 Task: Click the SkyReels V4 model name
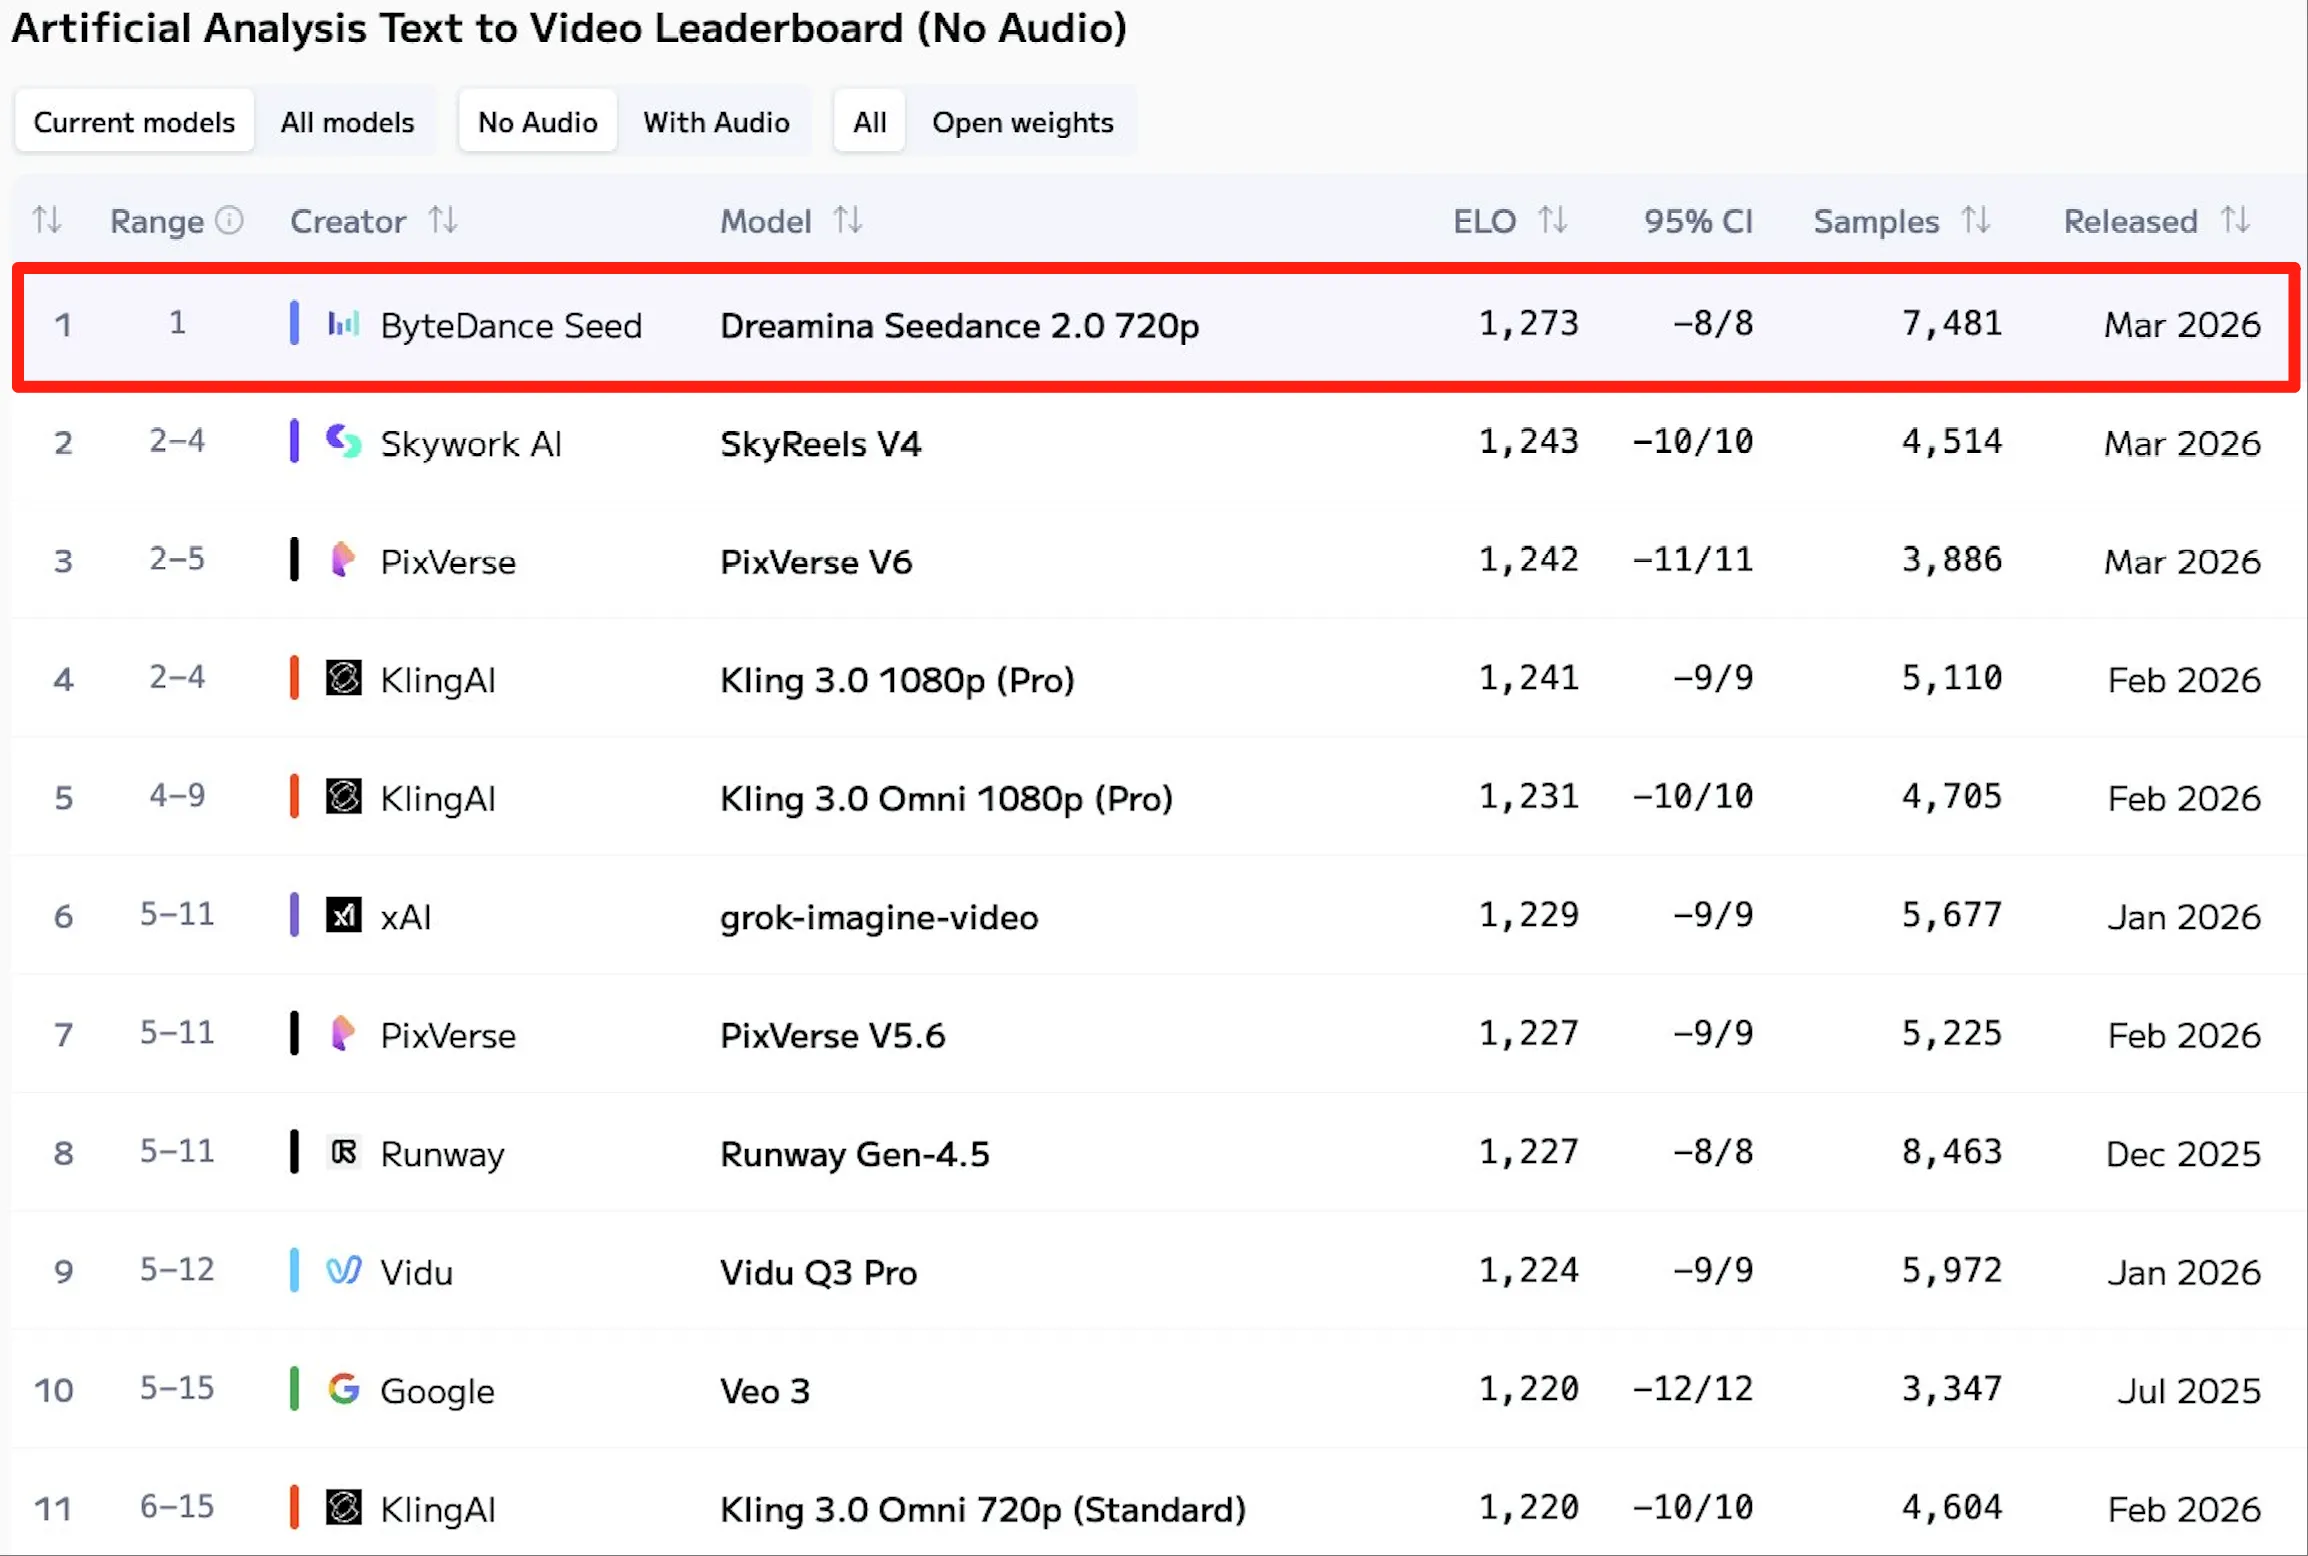coord(820,443)
